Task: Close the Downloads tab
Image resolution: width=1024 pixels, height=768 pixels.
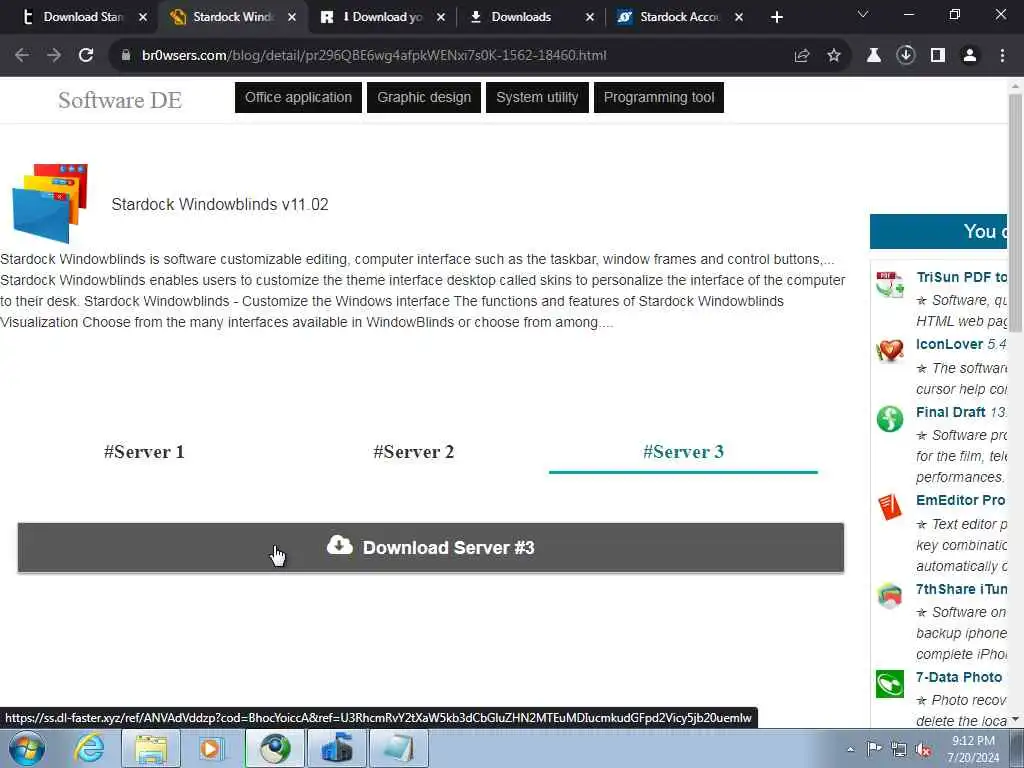Action: 590,17
